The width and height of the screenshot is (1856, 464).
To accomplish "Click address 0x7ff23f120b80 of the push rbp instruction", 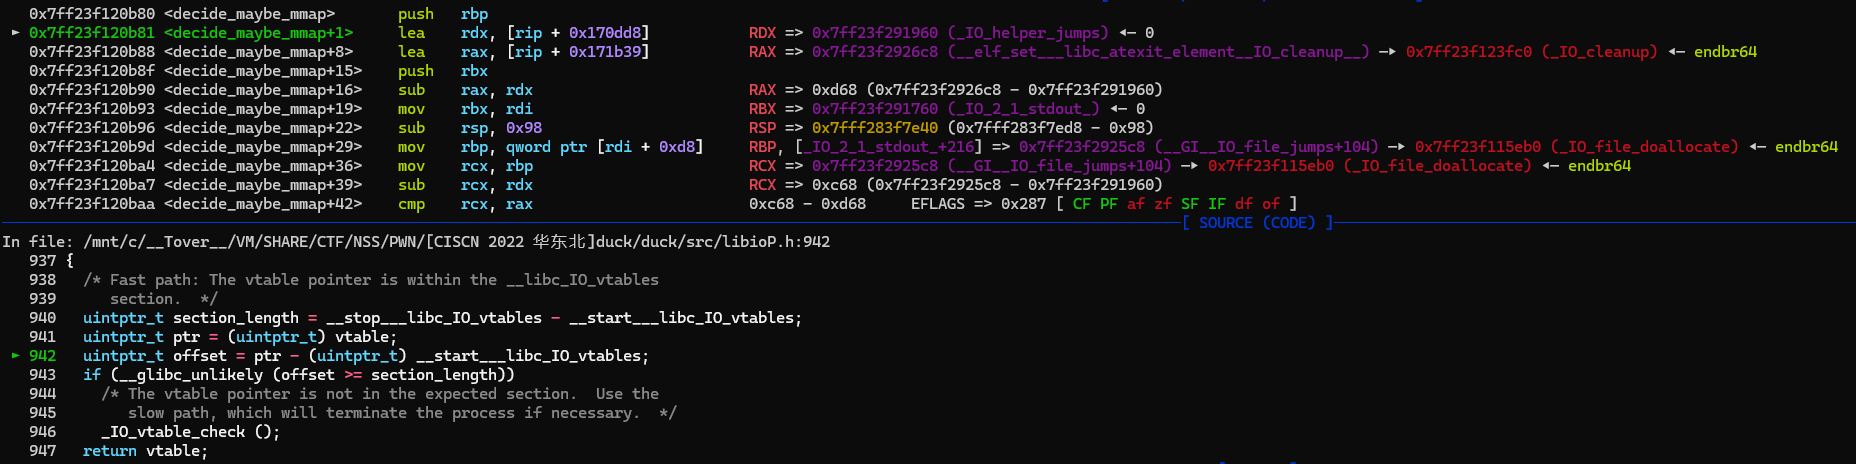I will [x=92, y=14].
